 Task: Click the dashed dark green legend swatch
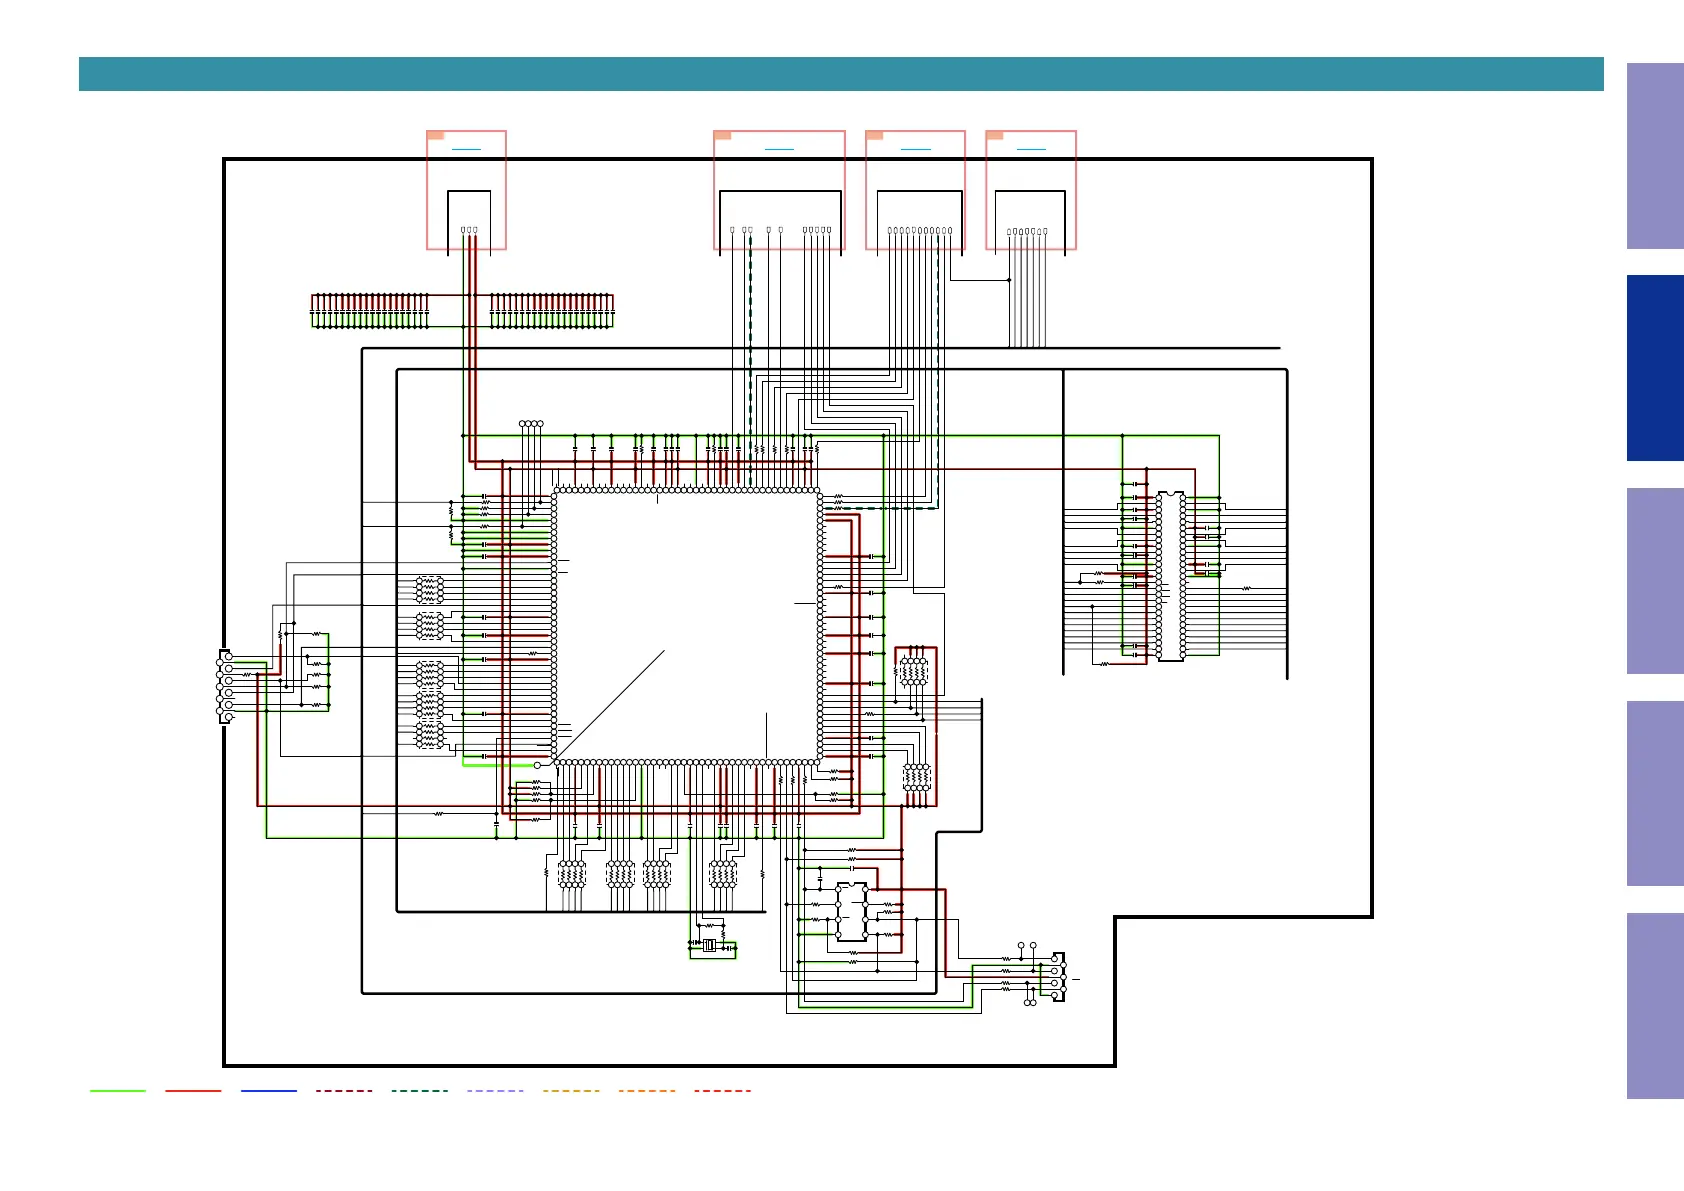(420, 1091)
